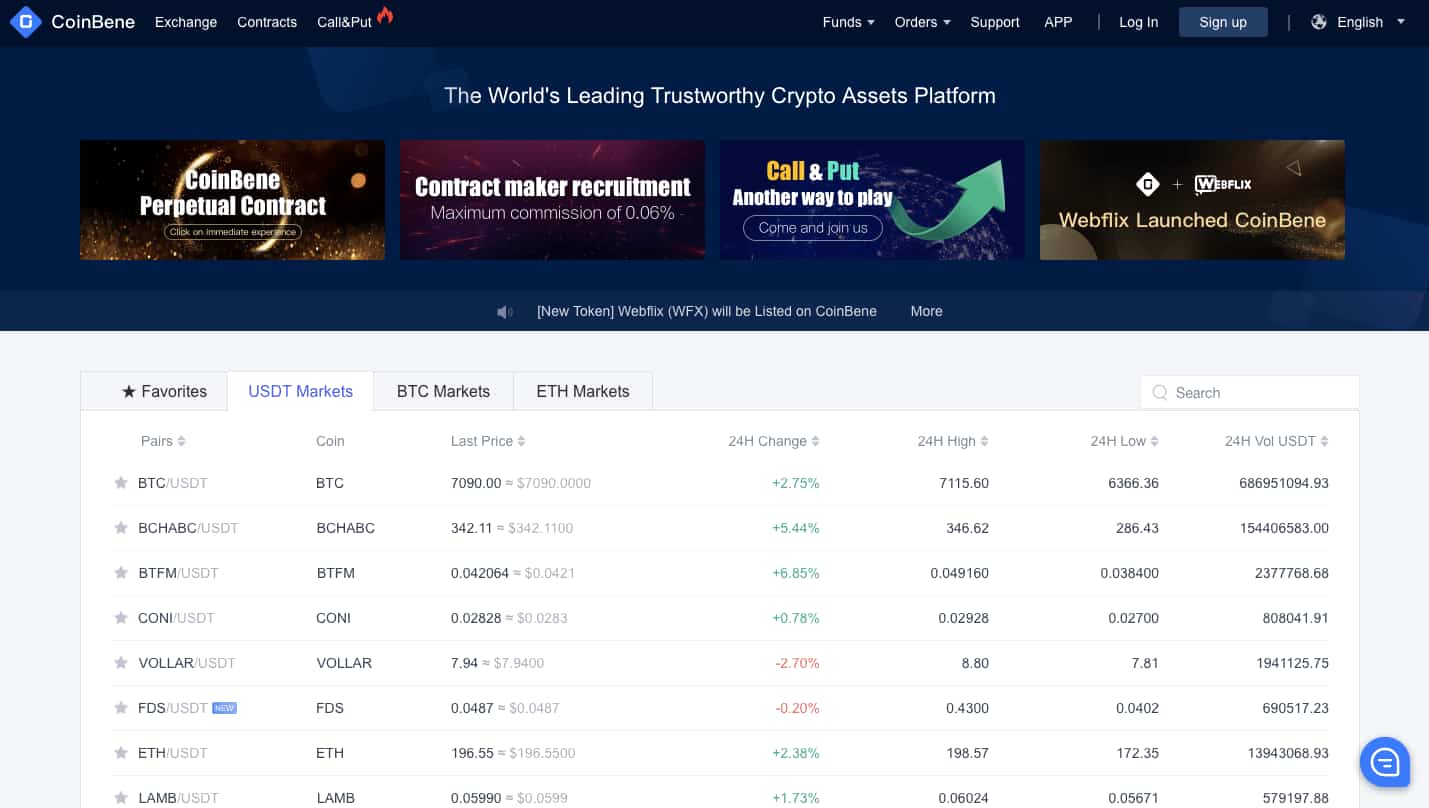Open the chat support bubble
The height and width of the screenshot is (808, 1429).
1385,763
